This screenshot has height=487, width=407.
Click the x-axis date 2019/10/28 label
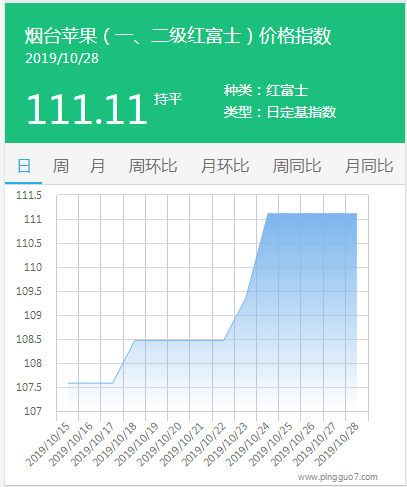coord(337,444)
